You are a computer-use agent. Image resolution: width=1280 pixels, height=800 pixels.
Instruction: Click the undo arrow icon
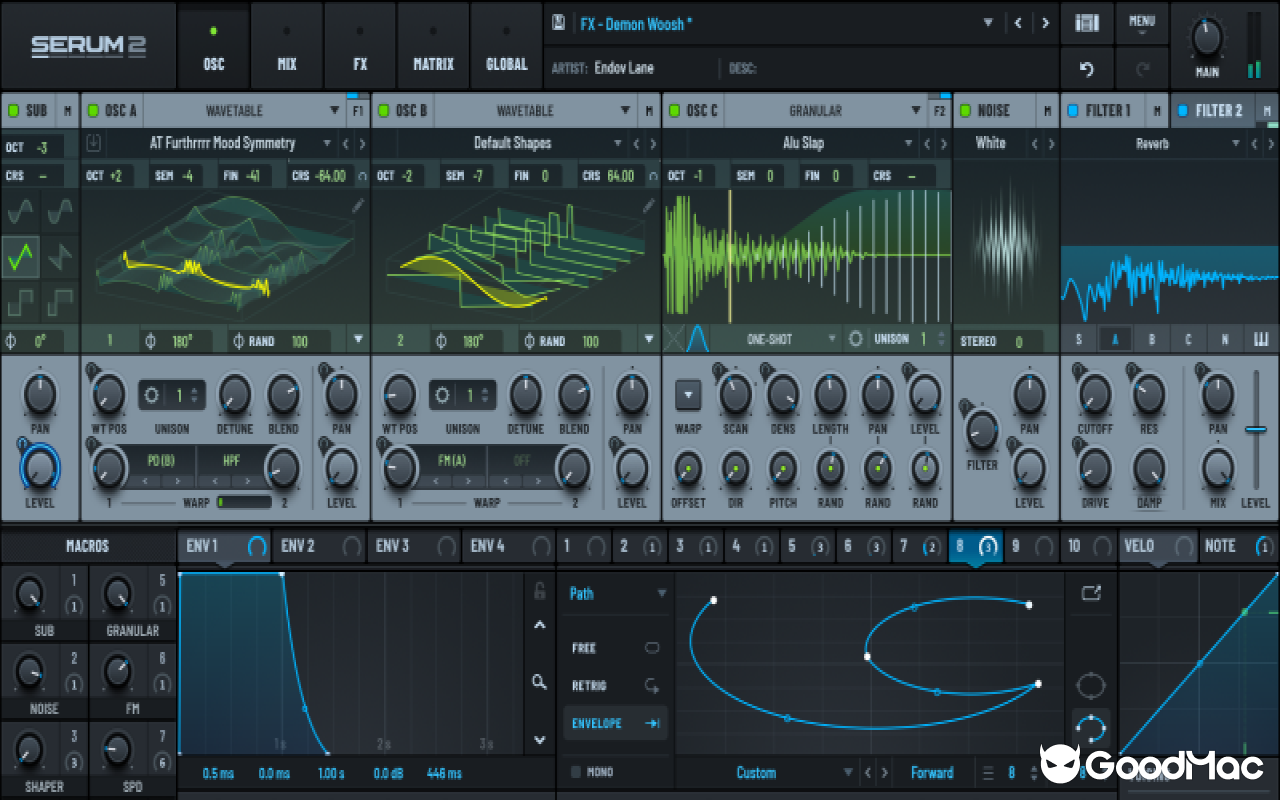tap(1088, 69)
